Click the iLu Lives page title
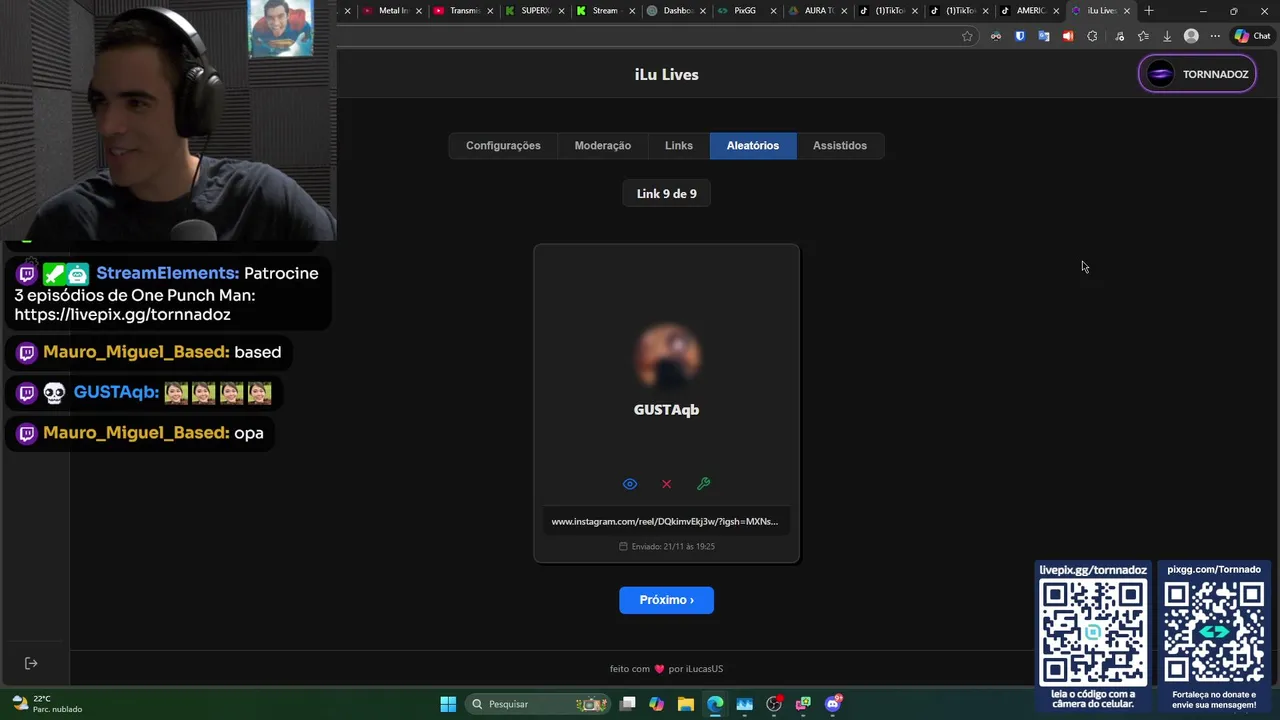Image resolution: width=1280 pixels, height=720 pixels. (x=667, y=75)
